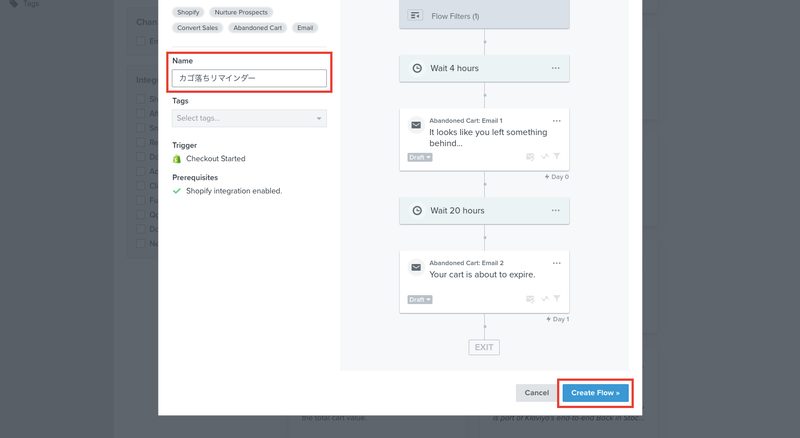Click the Shopify integration enabled text

[x=234, y=191]
